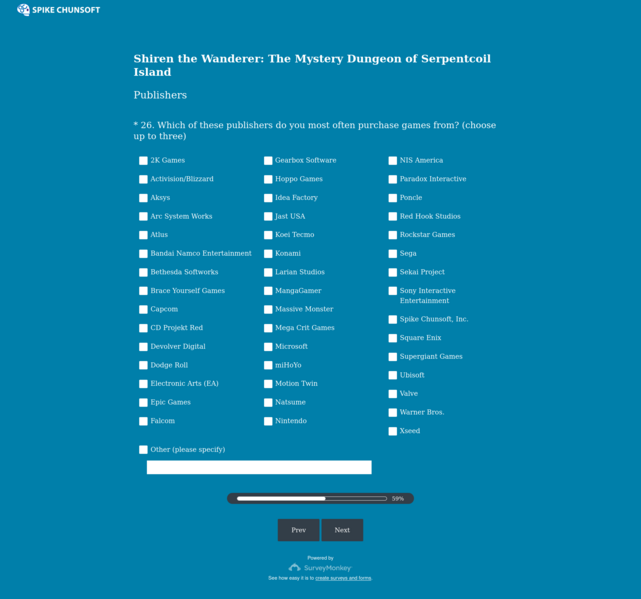Tick the miHoYo checkbox
The width and height of the screenshot is (641, 599).
coord(268,365)
